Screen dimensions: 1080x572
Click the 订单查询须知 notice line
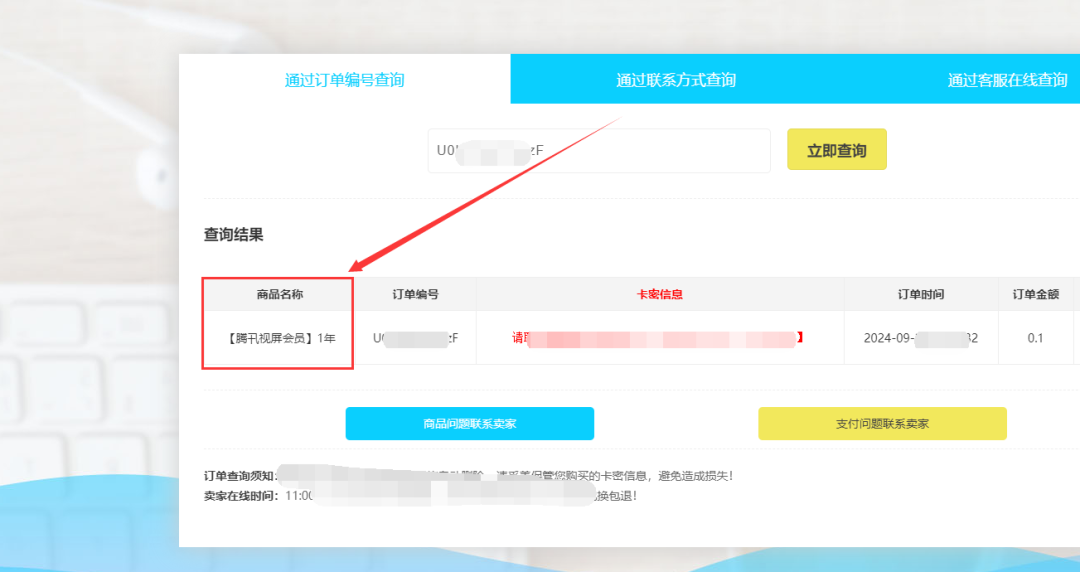pos(468,476)
